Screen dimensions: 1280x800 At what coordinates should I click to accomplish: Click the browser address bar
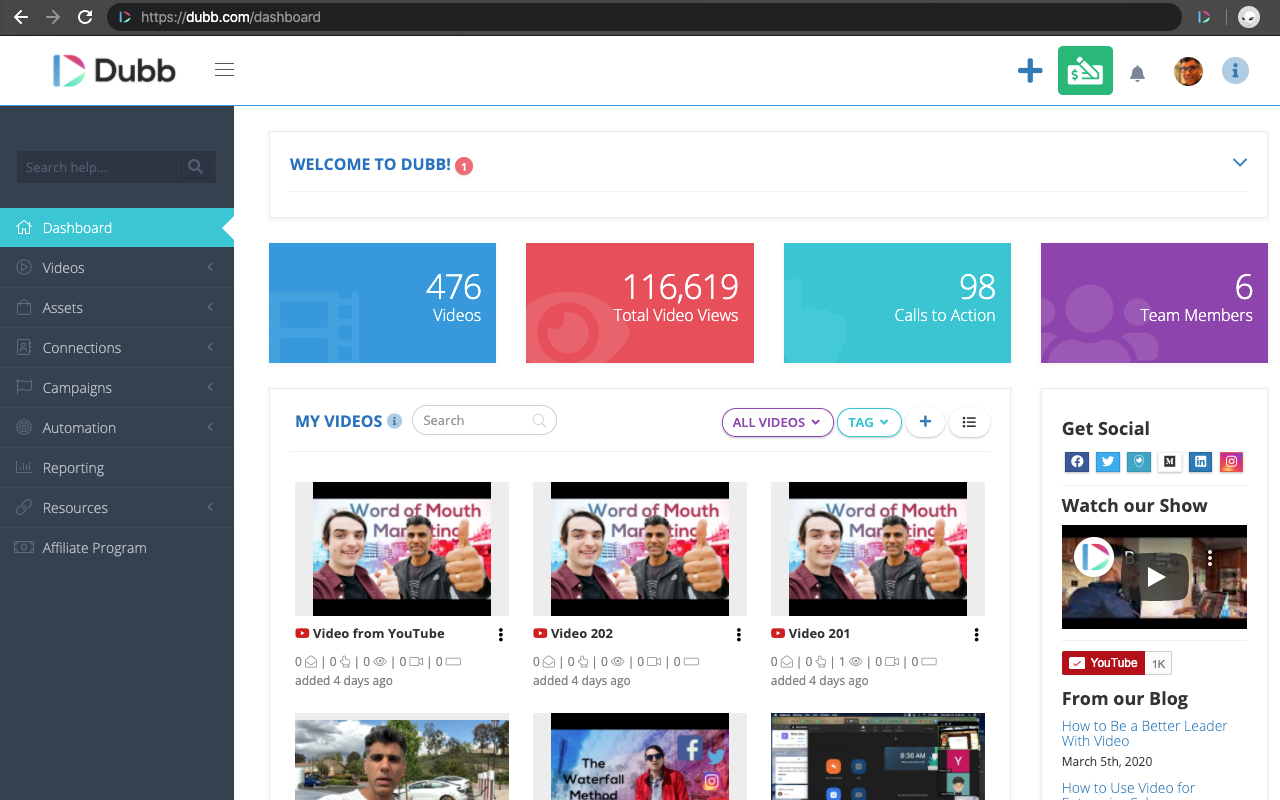tap(644, 17)
